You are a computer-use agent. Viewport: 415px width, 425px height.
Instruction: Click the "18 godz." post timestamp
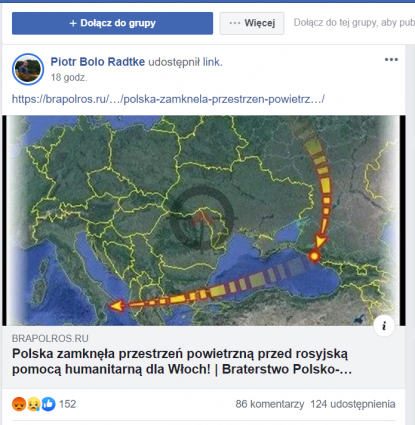(x=69, y=78)
